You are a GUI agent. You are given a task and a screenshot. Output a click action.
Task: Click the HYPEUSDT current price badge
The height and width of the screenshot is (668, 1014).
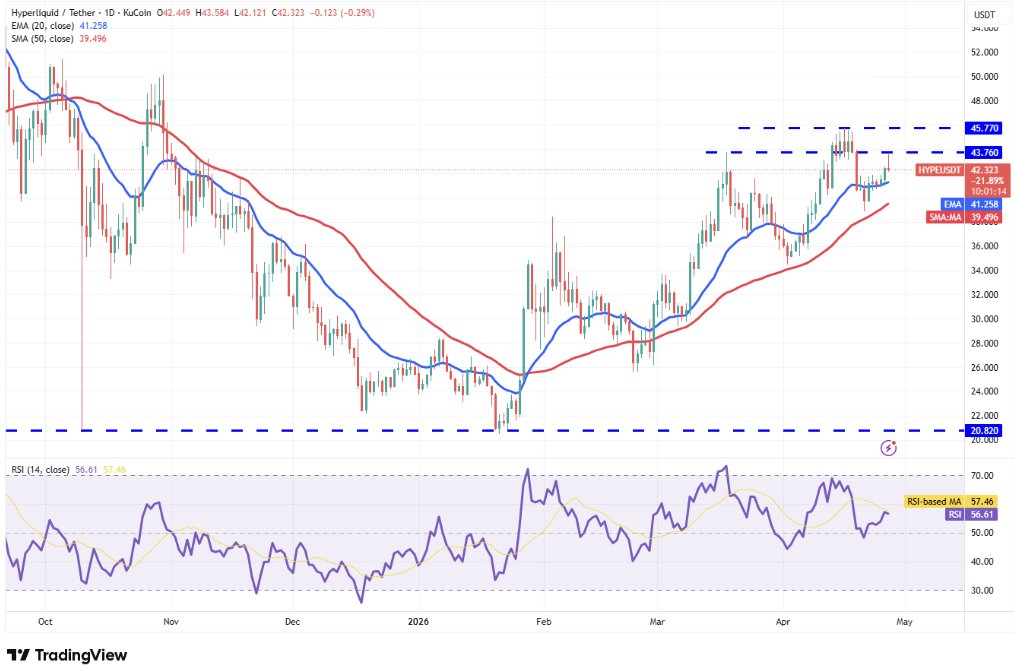940,170
